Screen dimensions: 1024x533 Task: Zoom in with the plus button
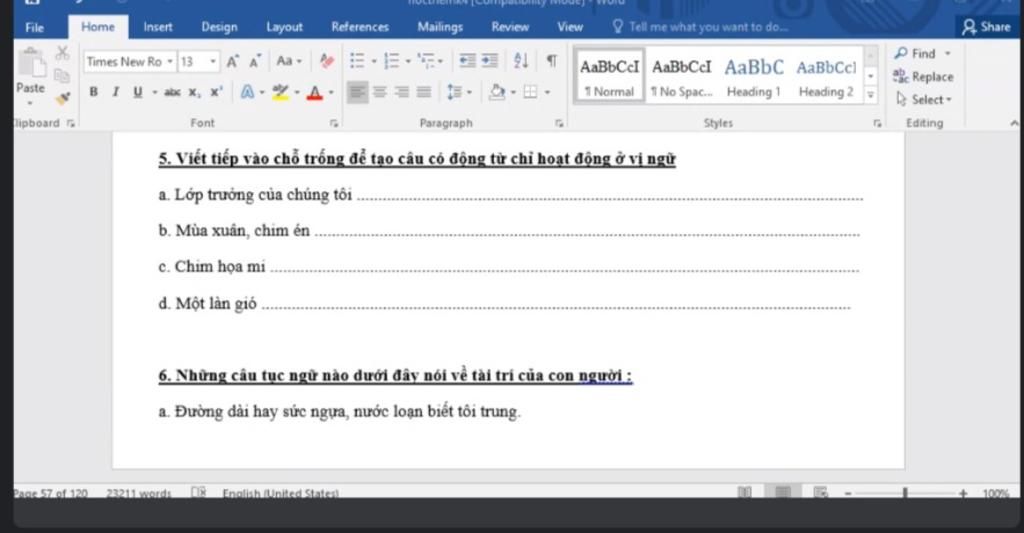[963, 493]
